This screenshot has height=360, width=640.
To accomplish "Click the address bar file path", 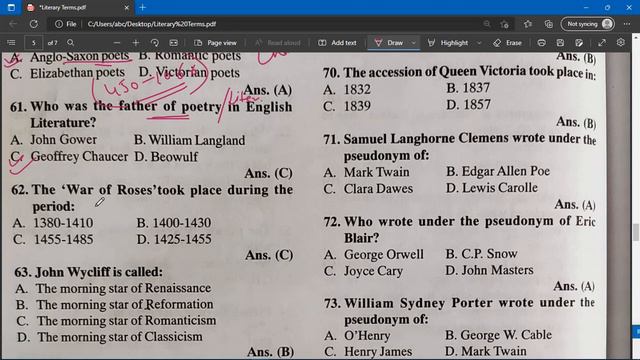I will tap(152, 24).
